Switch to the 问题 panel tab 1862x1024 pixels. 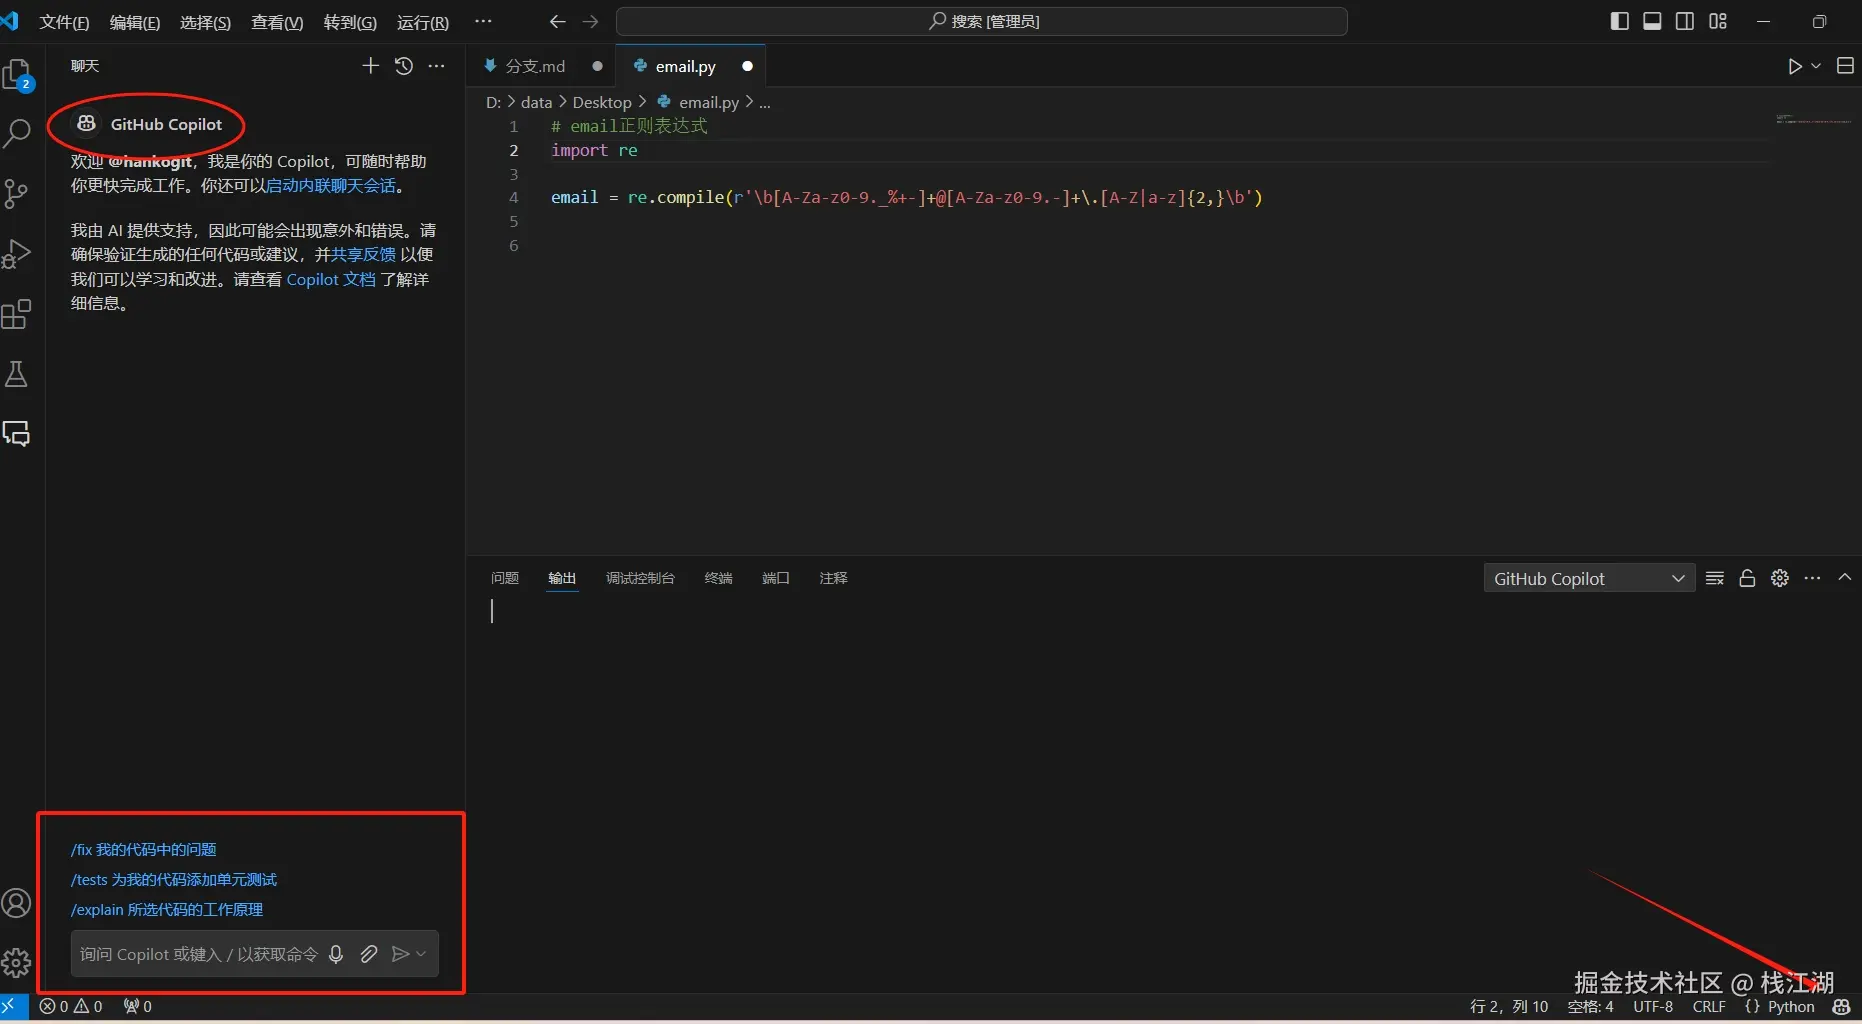click(505, 578)
